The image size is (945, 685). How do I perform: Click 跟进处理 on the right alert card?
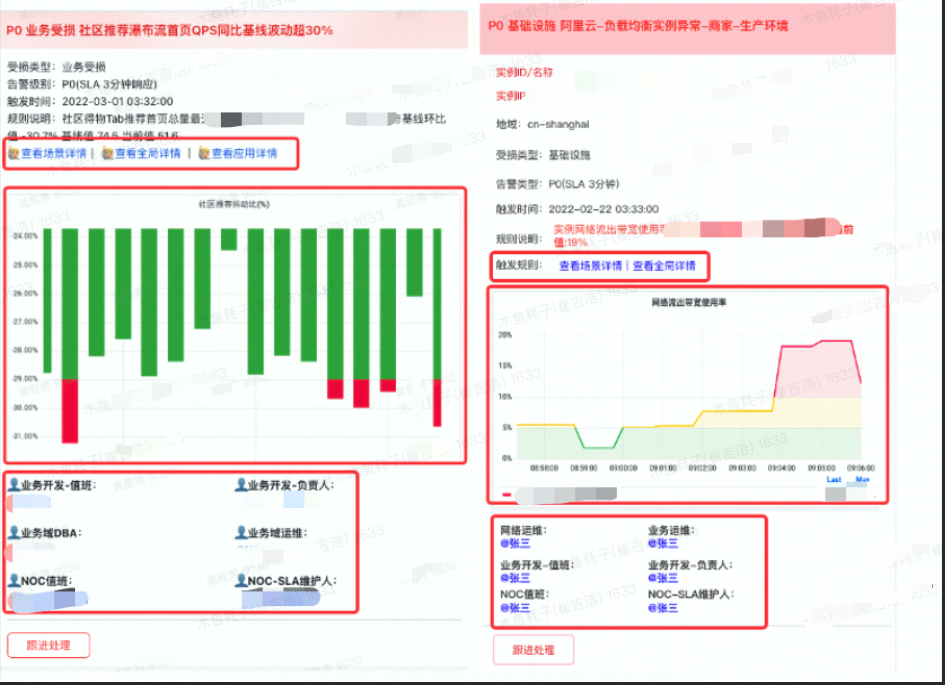[533, 649]
